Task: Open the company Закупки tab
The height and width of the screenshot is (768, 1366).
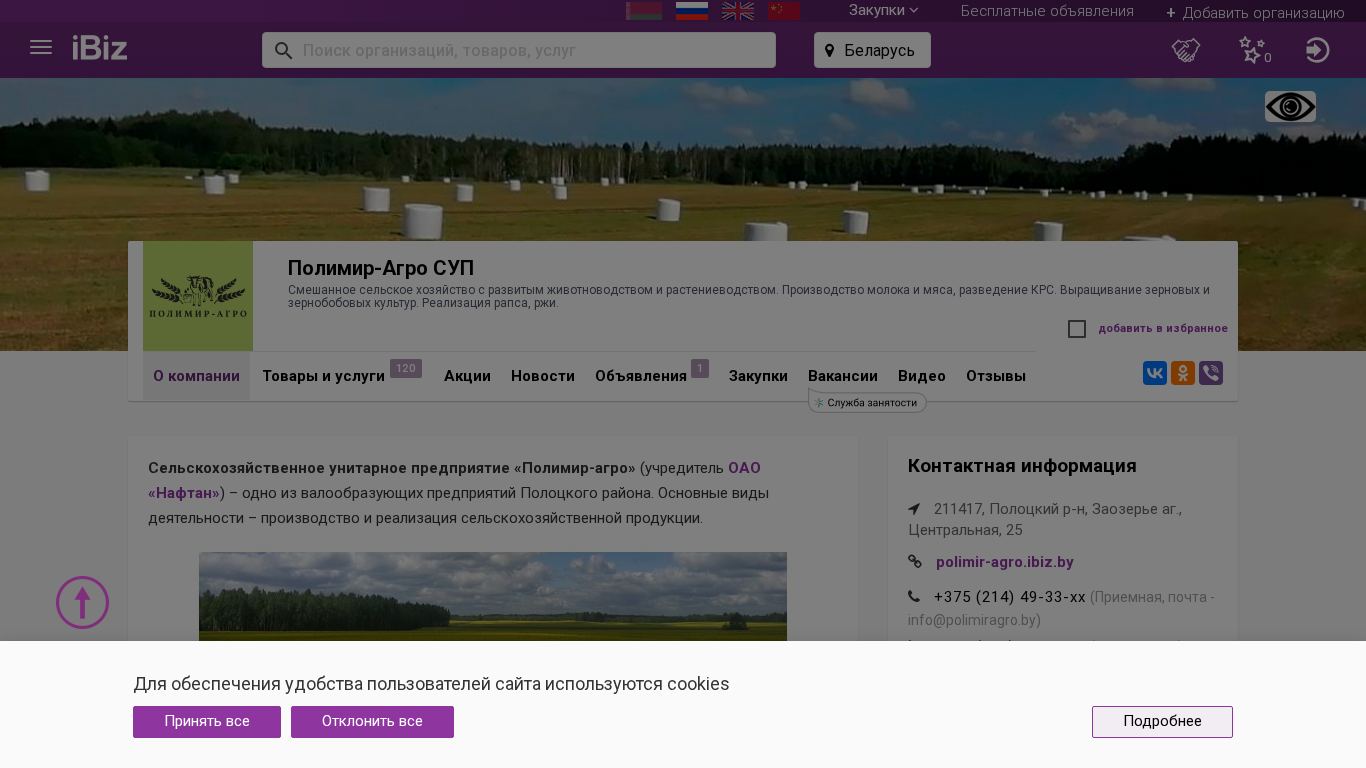Action: click(758, 376)
